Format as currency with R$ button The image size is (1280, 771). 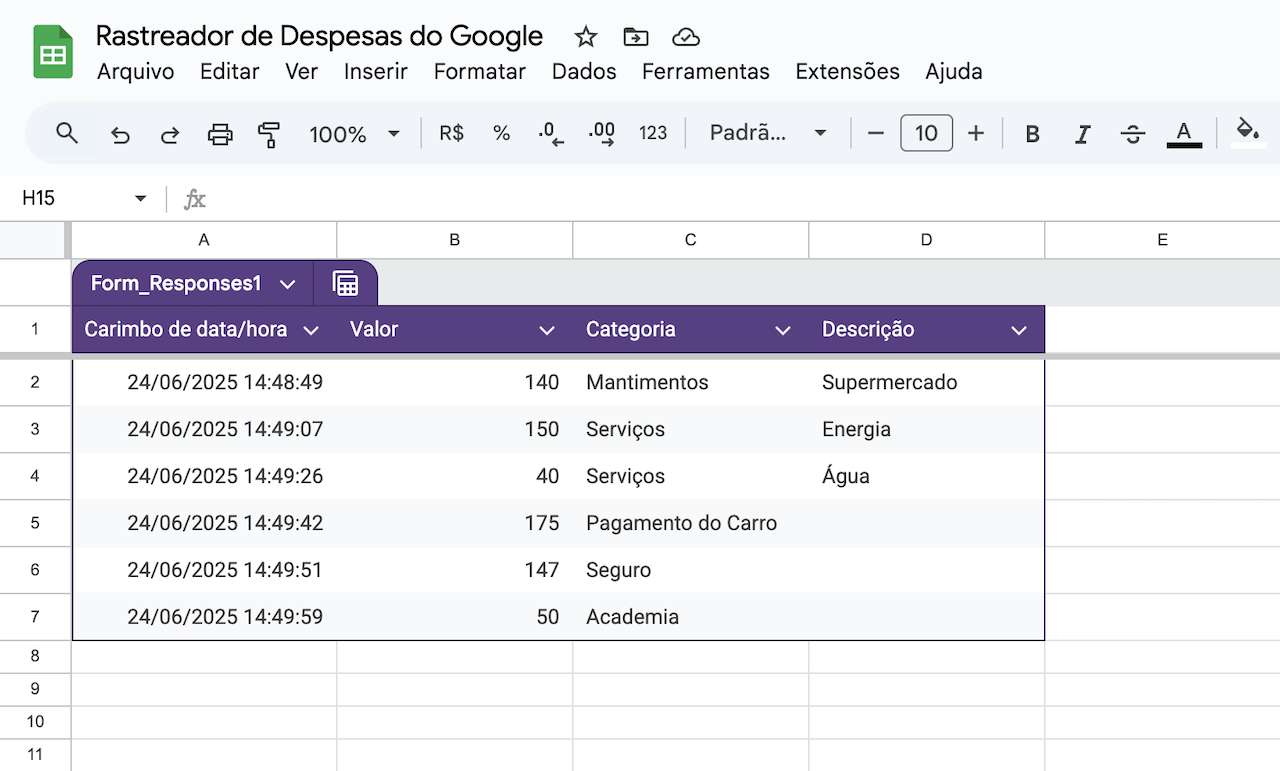(x=451, y=133)
